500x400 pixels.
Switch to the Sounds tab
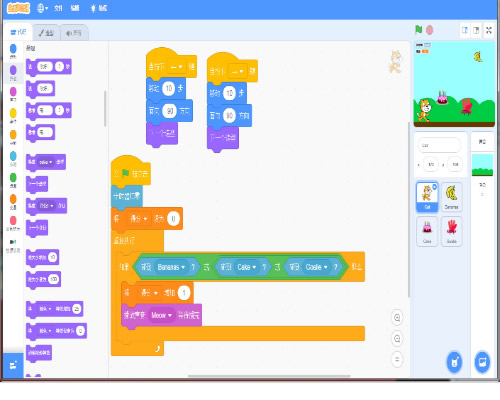point(74,33)
